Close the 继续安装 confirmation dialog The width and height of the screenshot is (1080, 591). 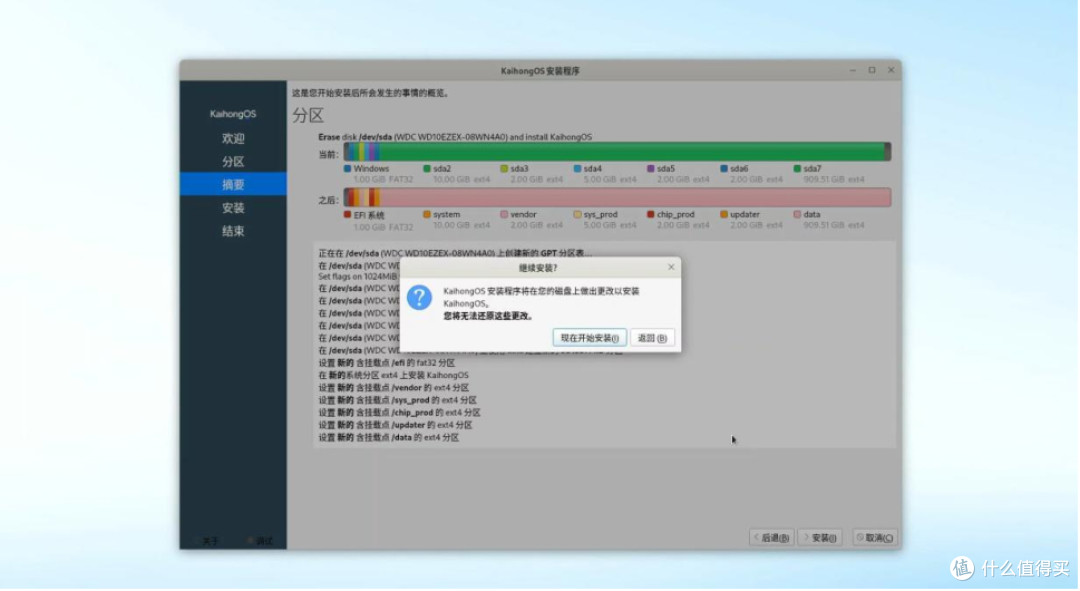pos(672,267)
